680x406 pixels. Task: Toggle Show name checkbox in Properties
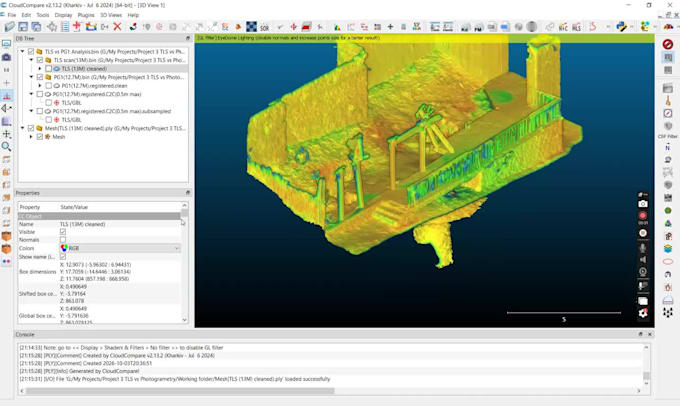[x=63, y=257]
